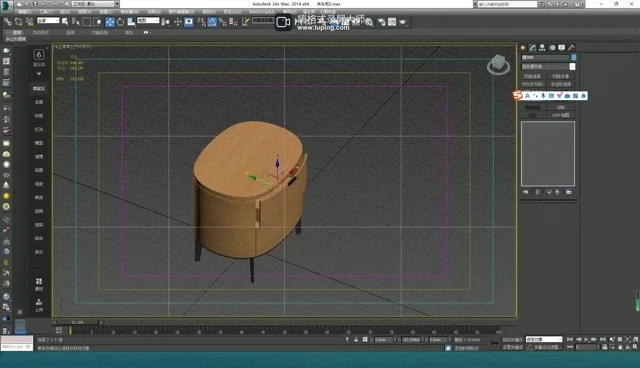Click the Create panel star icon
Image resolution: width=640 pixels, height=368 pixels.
coord(524,48)
